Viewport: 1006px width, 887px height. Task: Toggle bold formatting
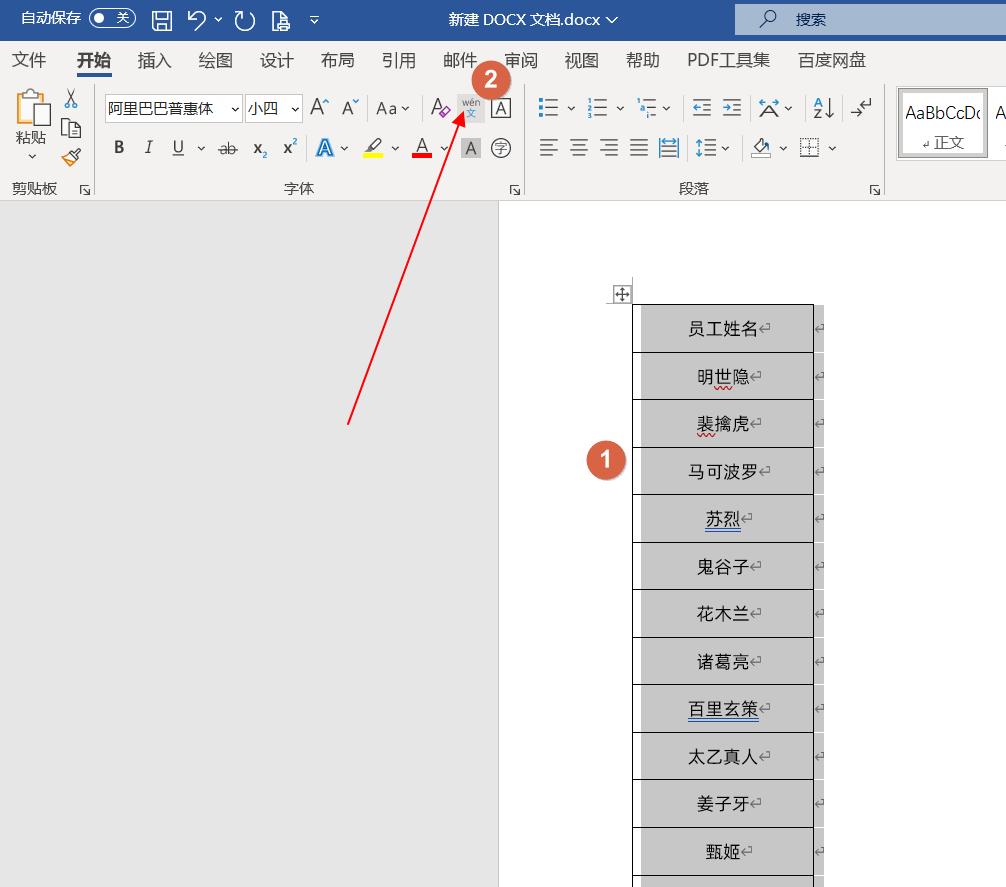(x=119, y=147)
